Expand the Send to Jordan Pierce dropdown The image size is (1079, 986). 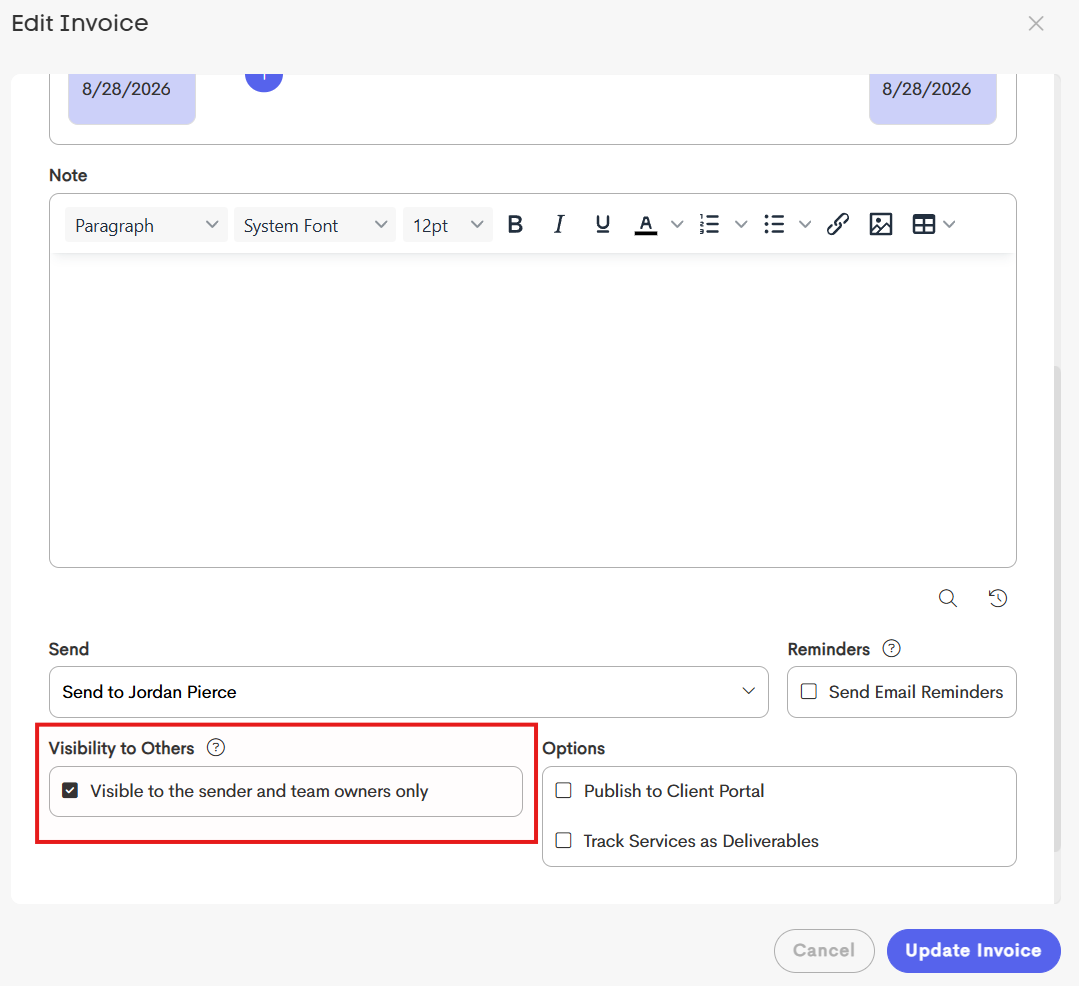click(409, 692)
